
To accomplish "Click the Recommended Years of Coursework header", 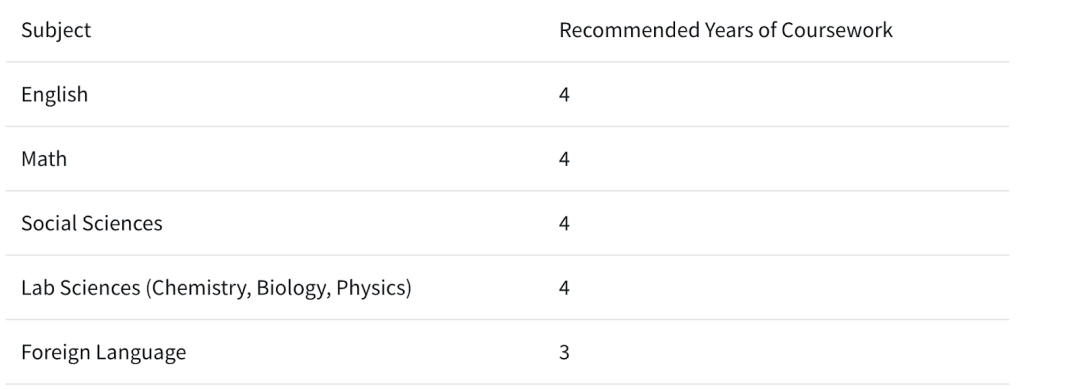I will [725, 30].
